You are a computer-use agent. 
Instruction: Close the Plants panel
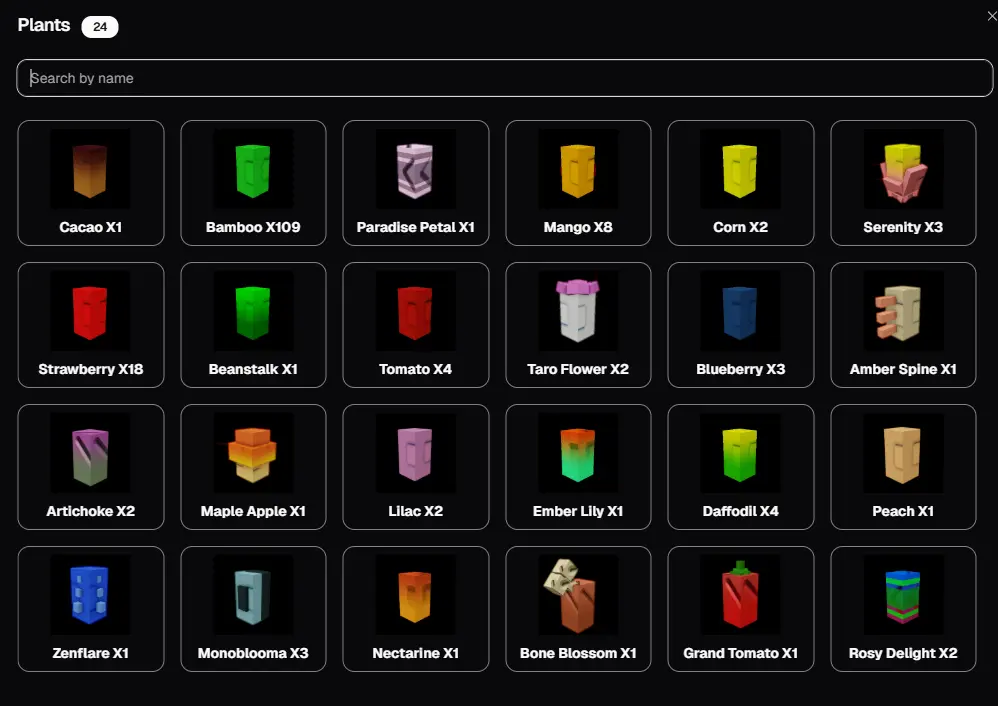click(992, 17)
